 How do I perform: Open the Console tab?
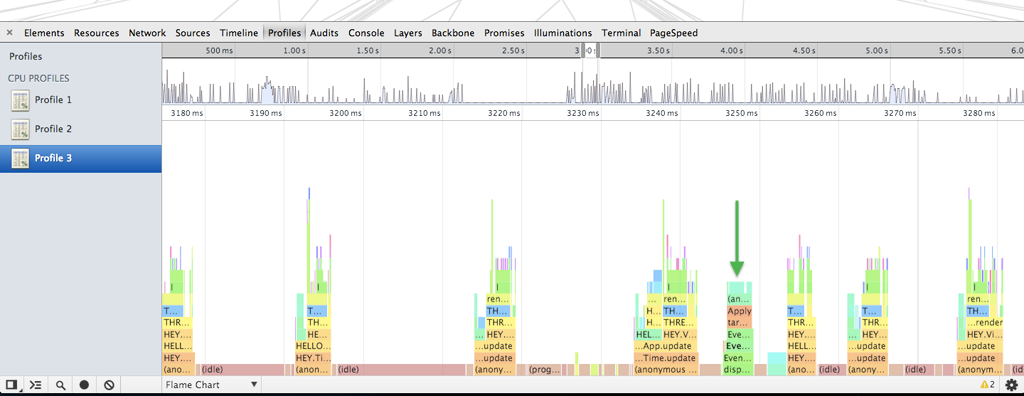click(x=366, y=33)
